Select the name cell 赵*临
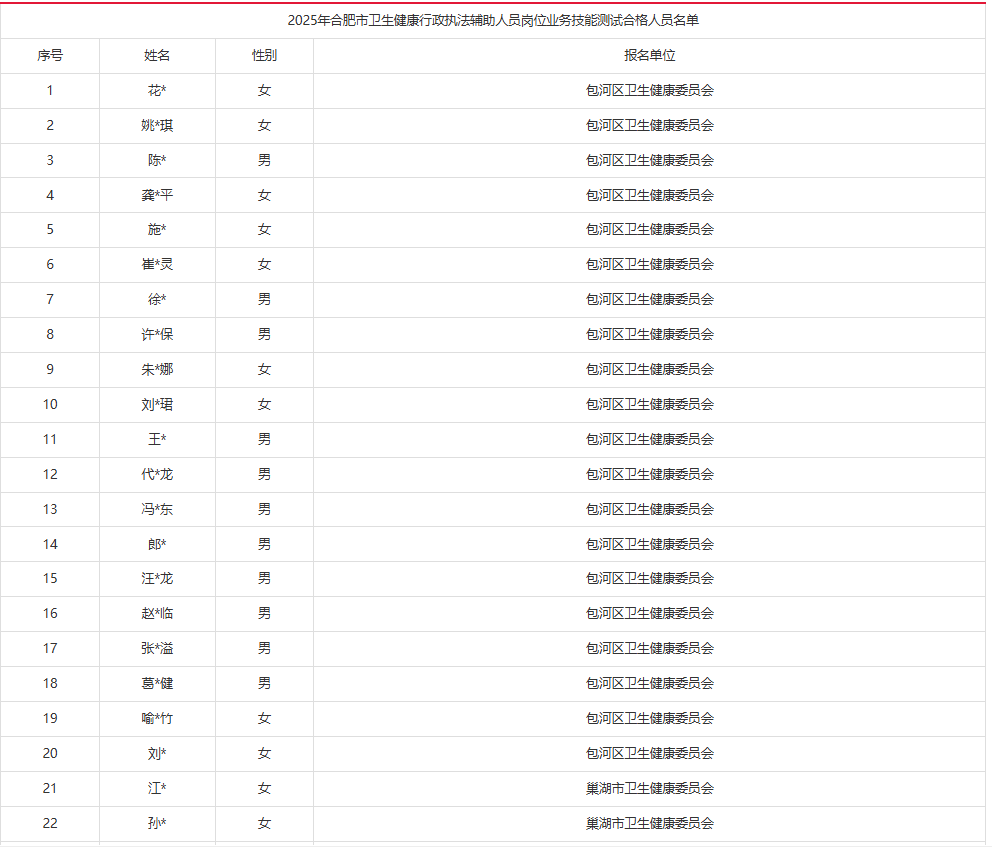 (157, 613)
